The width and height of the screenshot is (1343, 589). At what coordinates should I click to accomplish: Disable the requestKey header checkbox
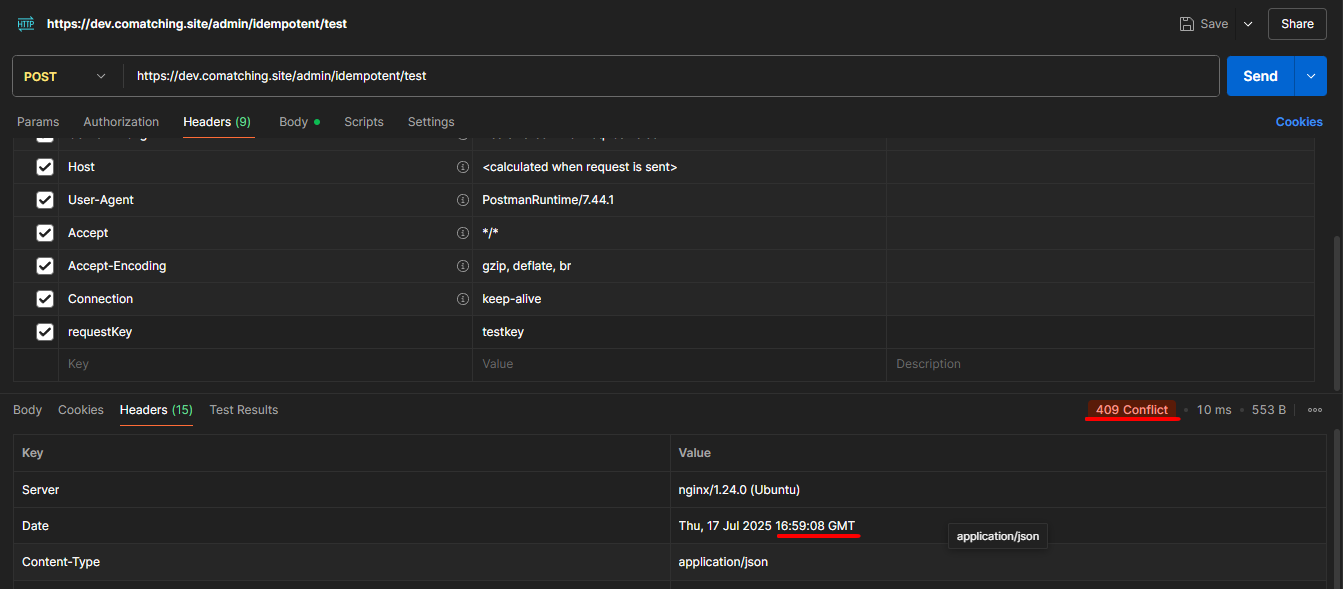(x=45, y=332)
